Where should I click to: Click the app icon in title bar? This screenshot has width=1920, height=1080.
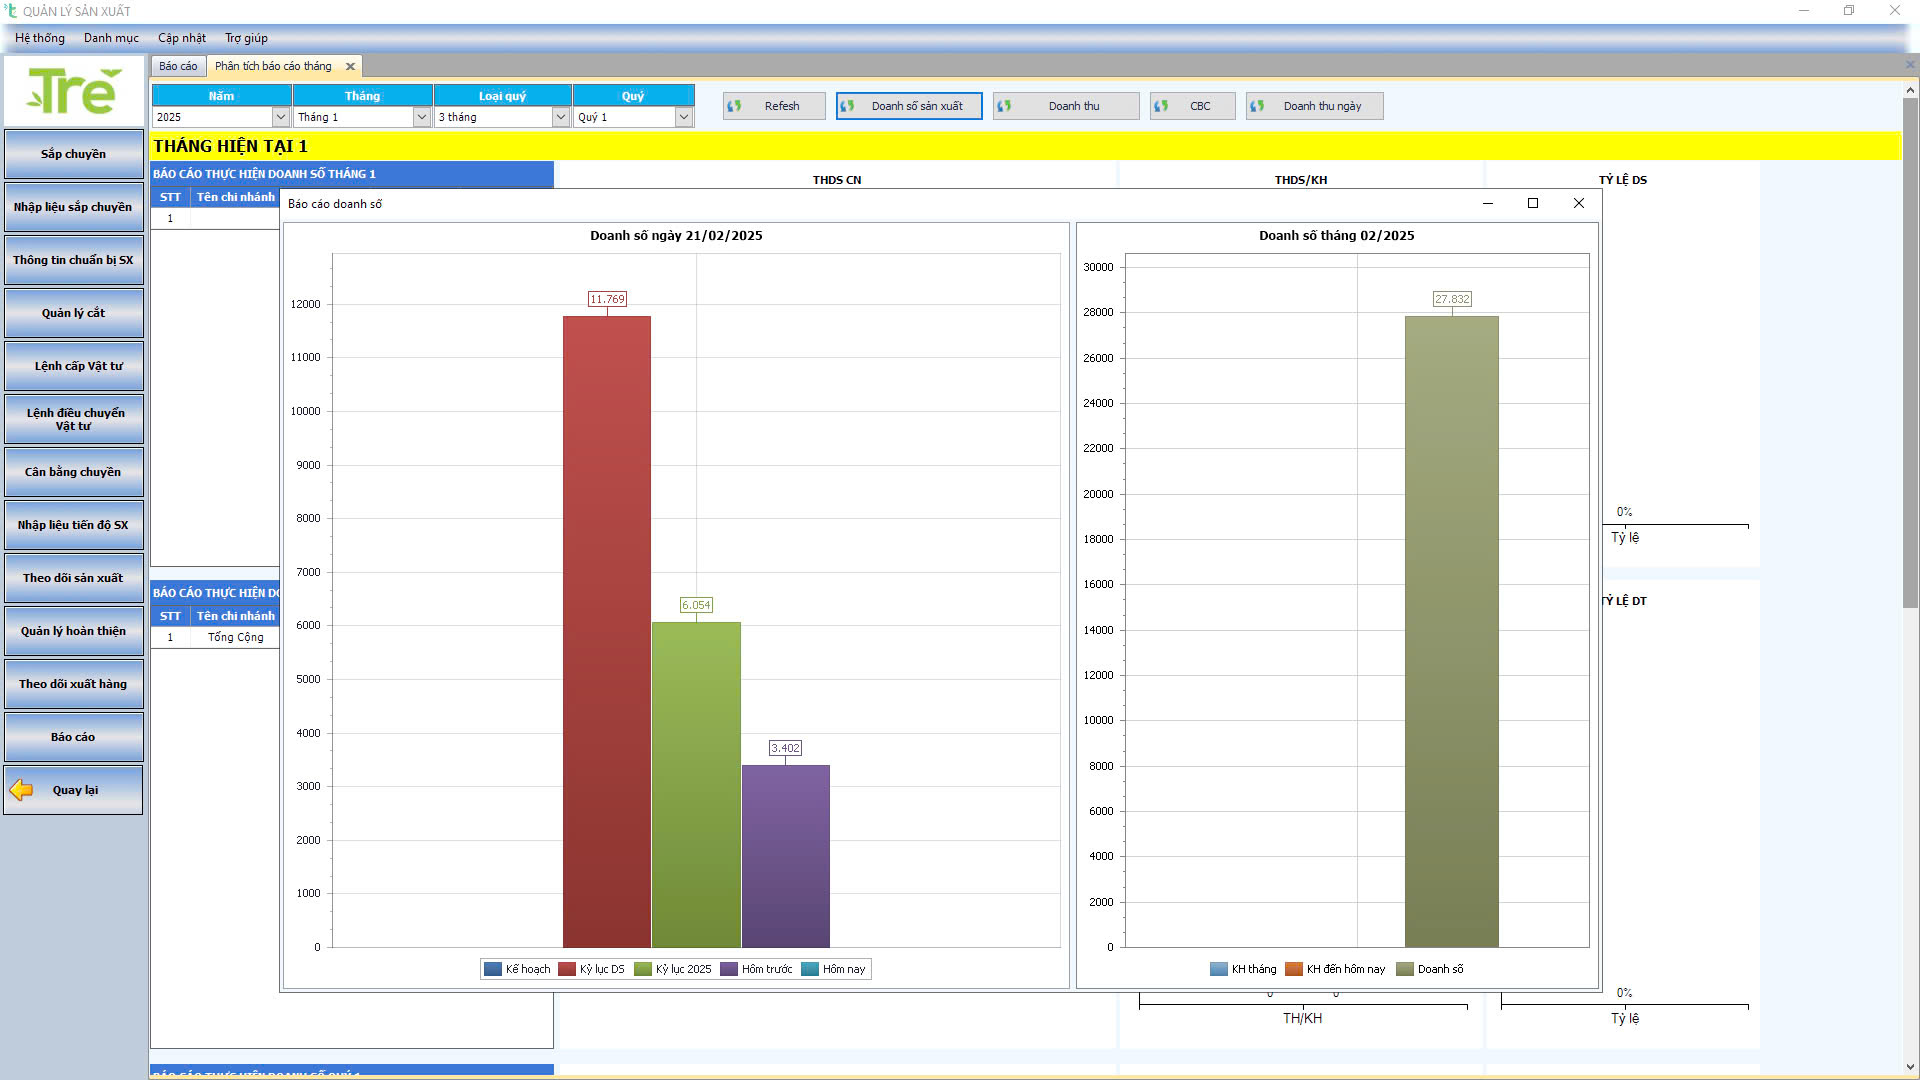point(11,11)
